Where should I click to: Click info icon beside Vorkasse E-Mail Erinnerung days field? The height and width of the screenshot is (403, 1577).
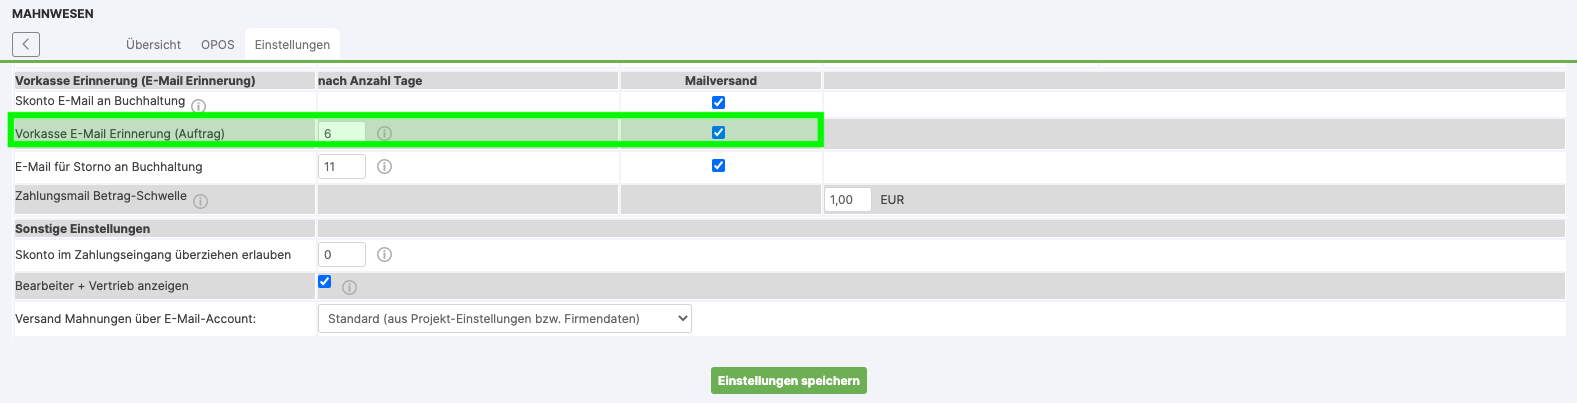[x=384, y=133]
